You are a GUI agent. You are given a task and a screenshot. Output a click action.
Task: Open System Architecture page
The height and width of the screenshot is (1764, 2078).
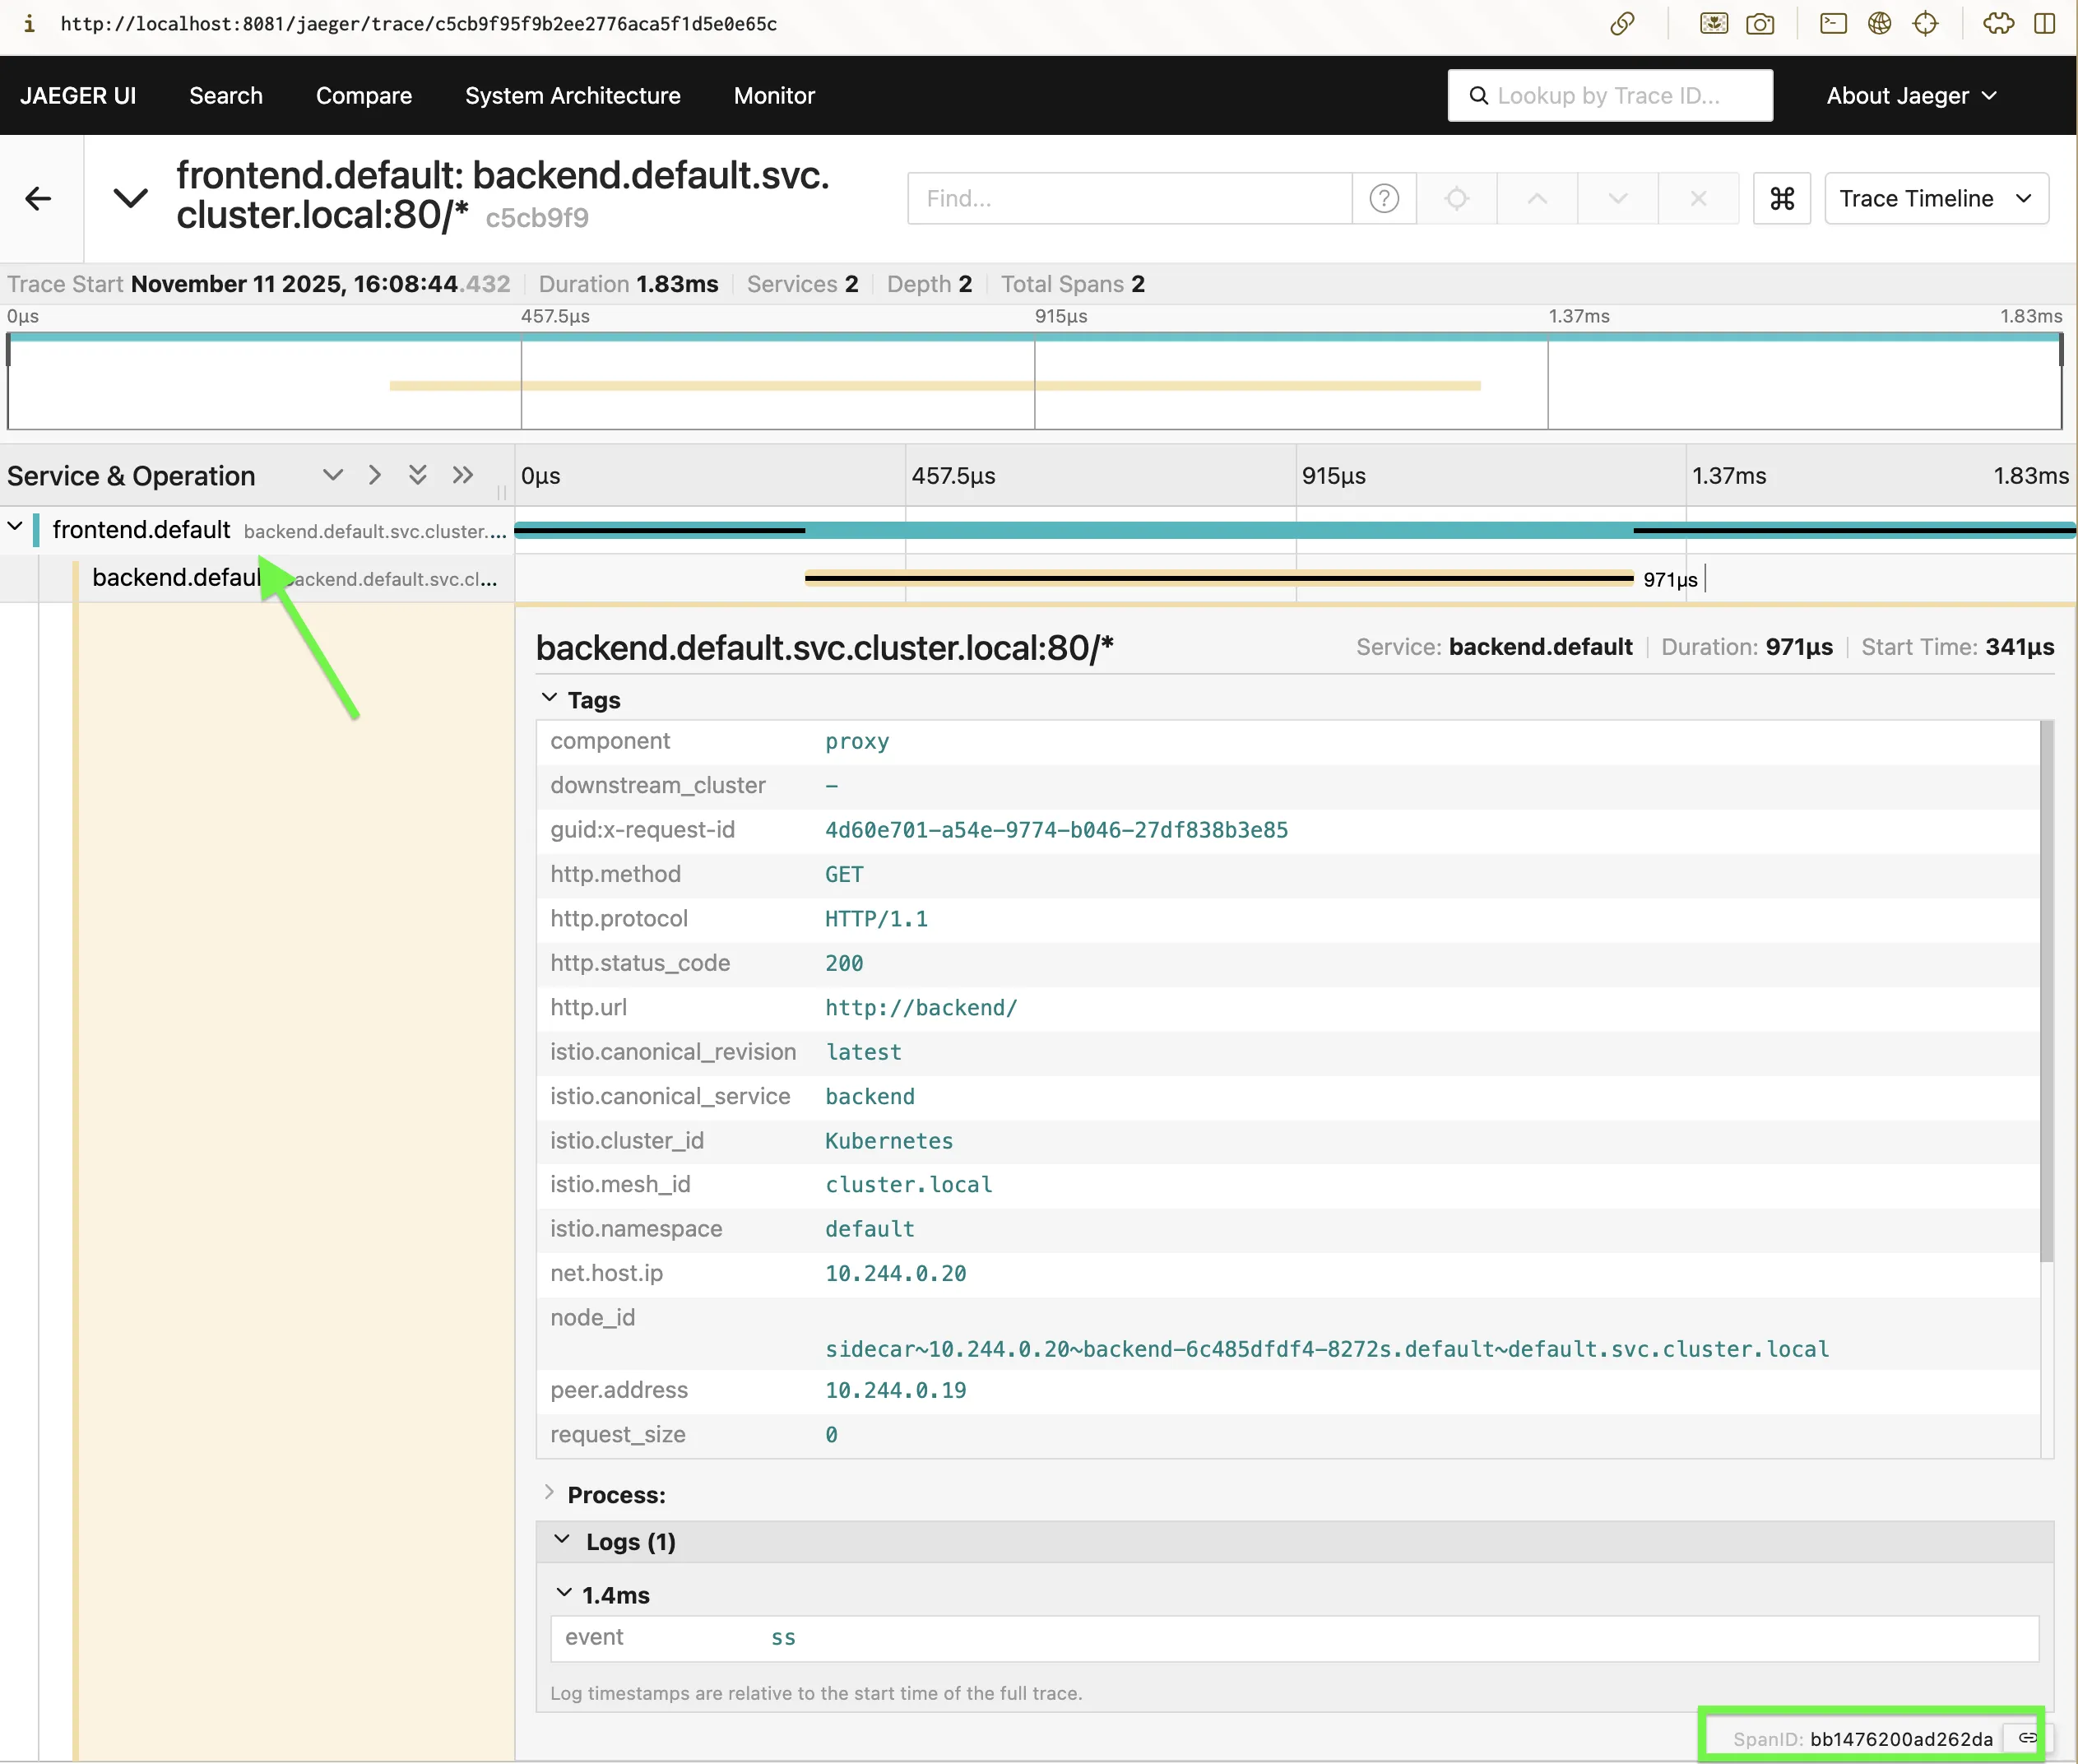572,96
